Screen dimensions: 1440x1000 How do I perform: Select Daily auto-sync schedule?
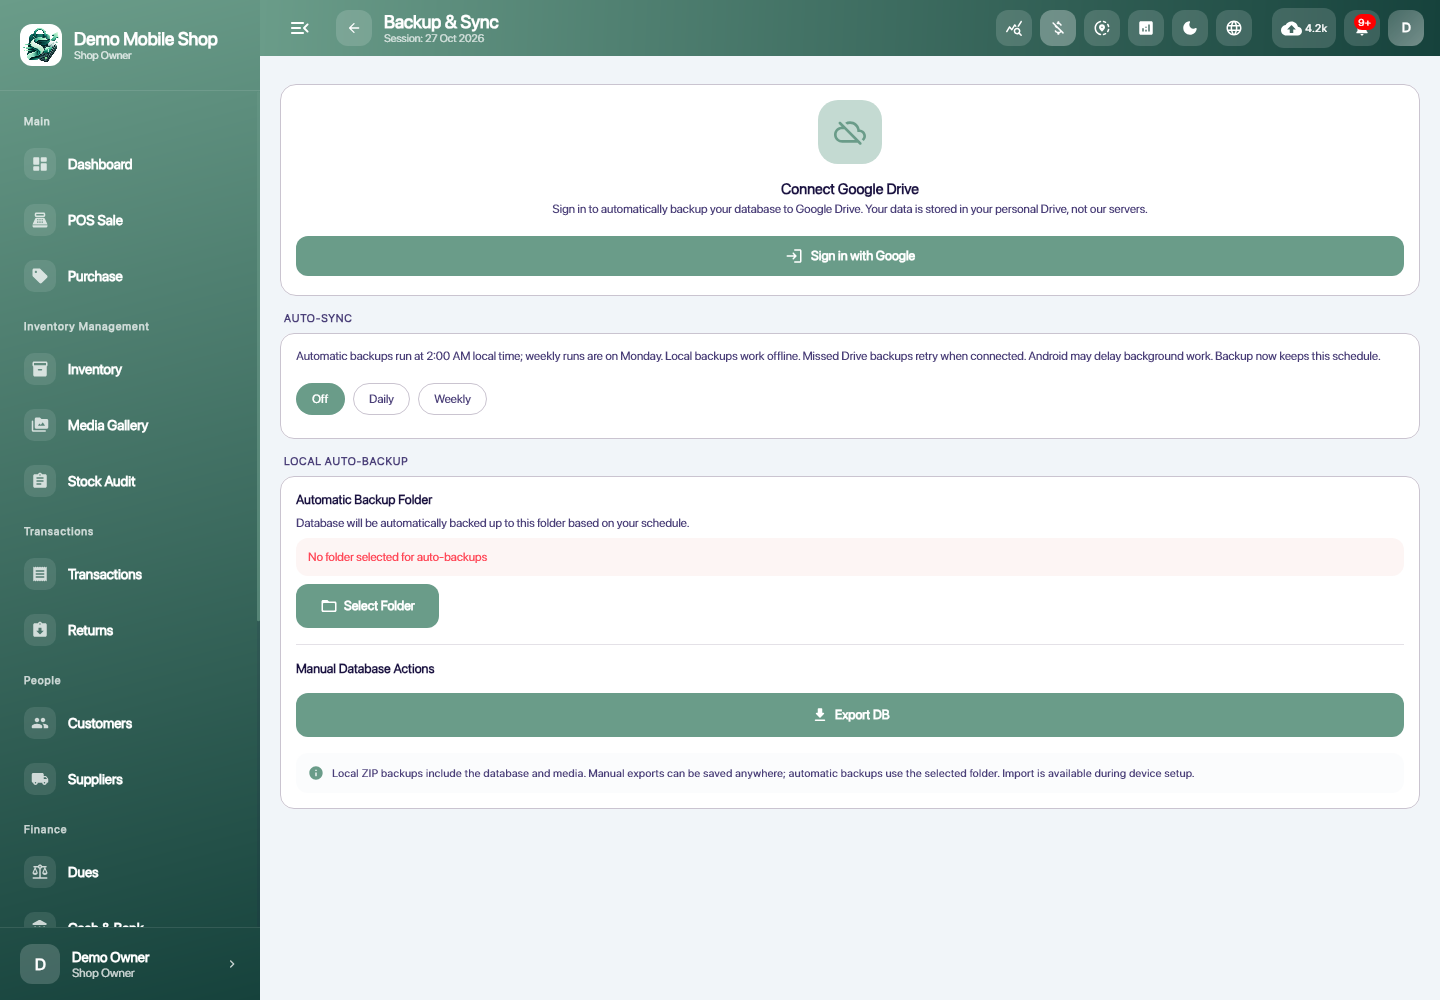tap(381, 399)
